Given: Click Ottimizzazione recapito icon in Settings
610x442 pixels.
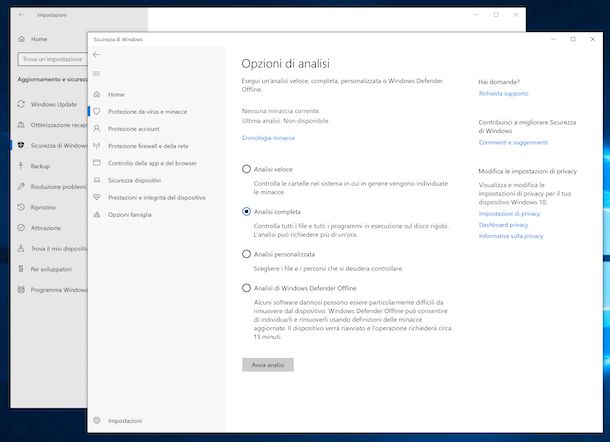Looking at the screenshot, I should tap(21, 125).
